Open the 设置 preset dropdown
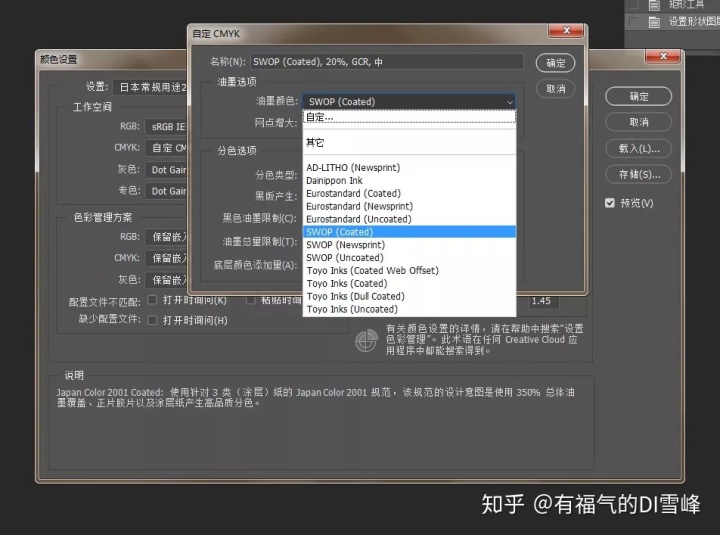 tap(150, 87)
